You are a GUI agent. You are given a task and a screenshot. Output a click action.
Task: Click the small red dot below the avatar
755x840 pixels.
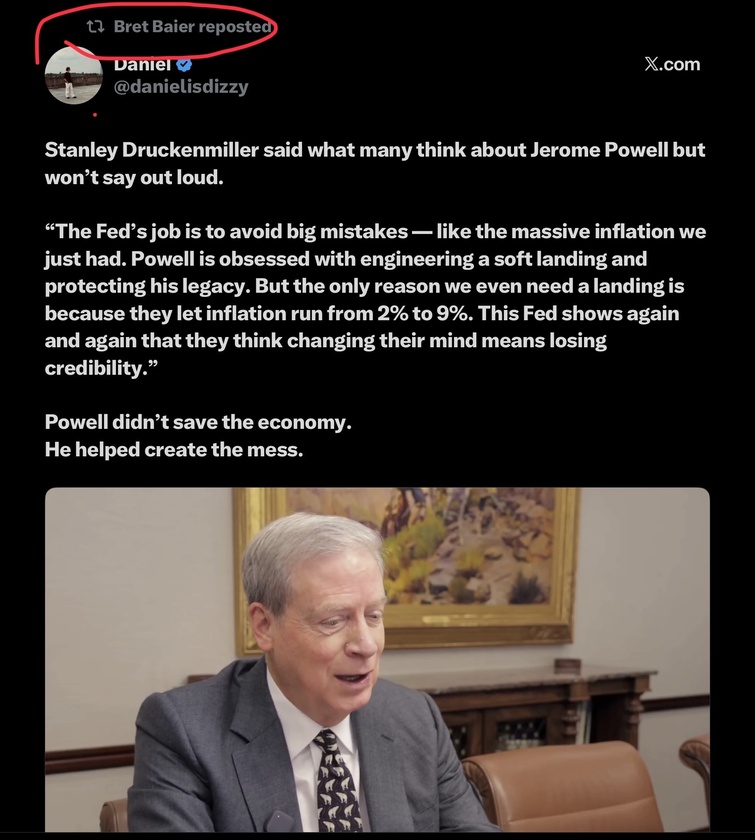(x=95, y=115)
